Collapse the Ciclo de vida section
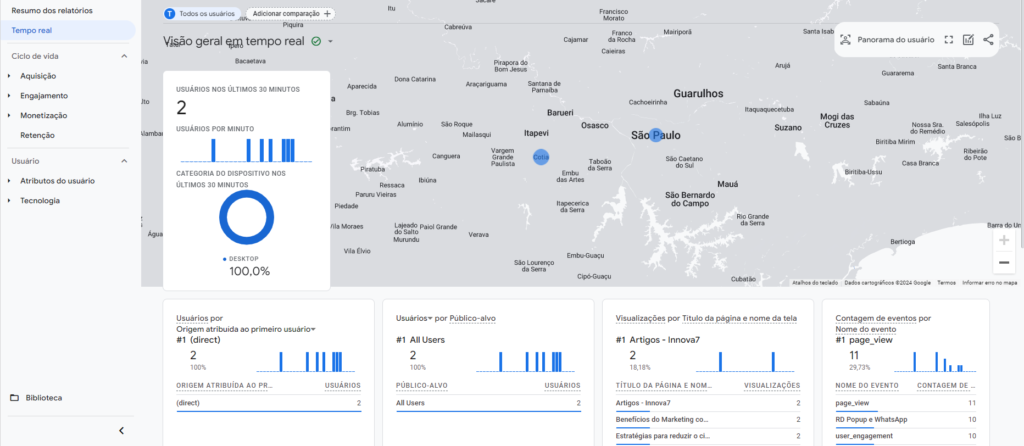The width and height of the screenshot is (1024, 446). [124, 56]
